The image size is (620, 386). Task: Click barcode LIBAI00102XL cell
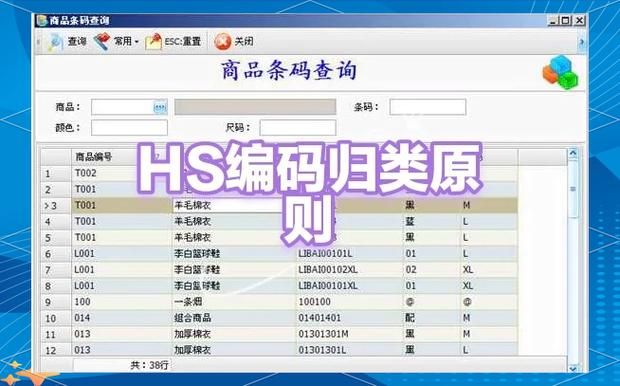point(328,270)
